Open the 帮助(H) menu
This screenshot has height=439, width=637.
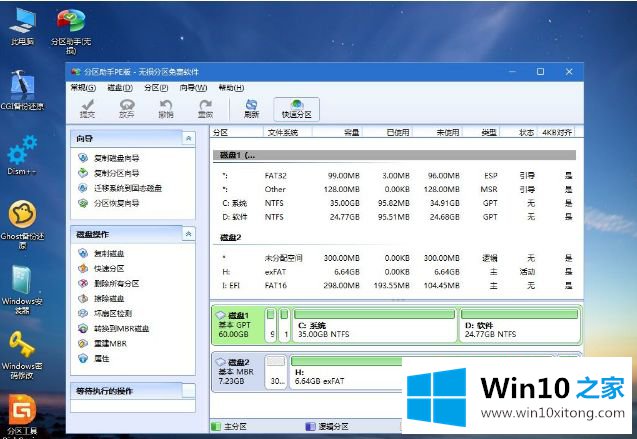[x=232, y=88]
